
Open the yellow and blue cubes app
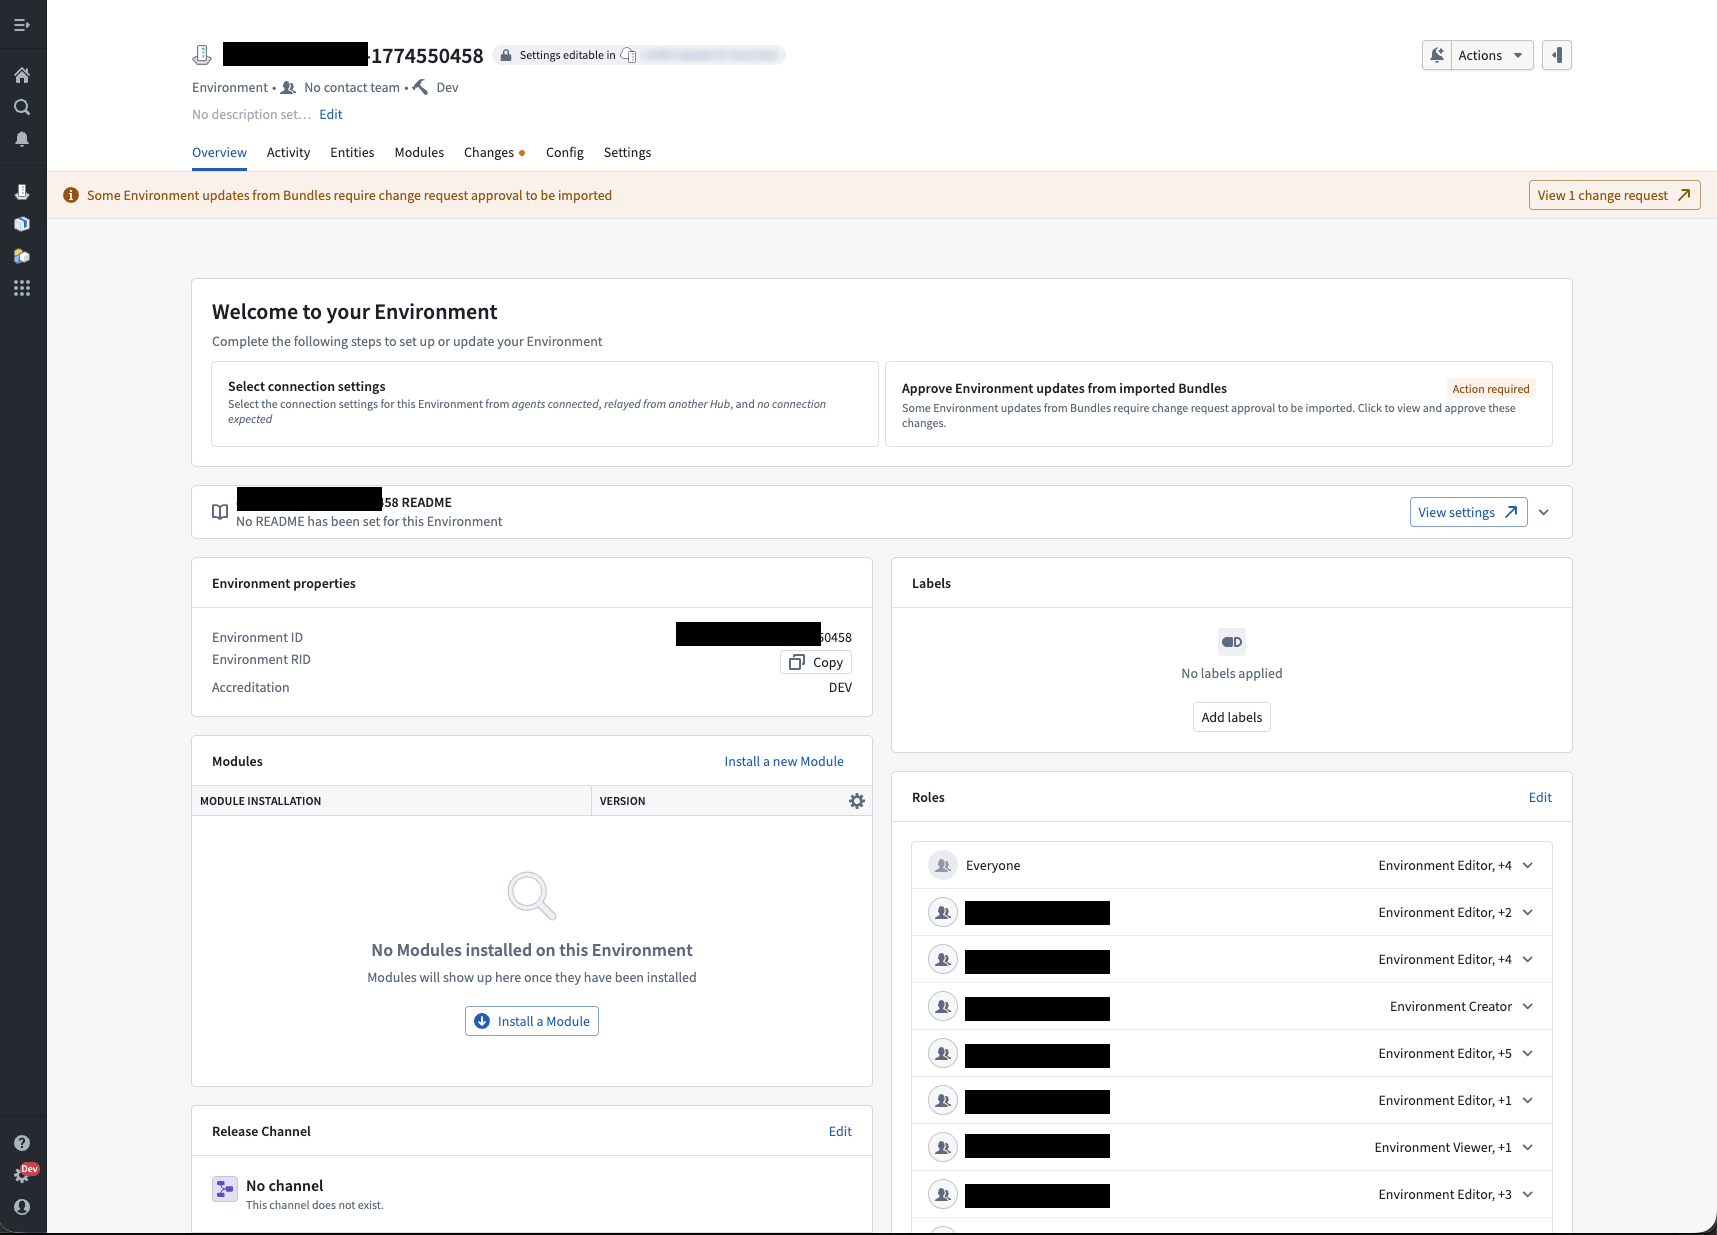[22, 256]
